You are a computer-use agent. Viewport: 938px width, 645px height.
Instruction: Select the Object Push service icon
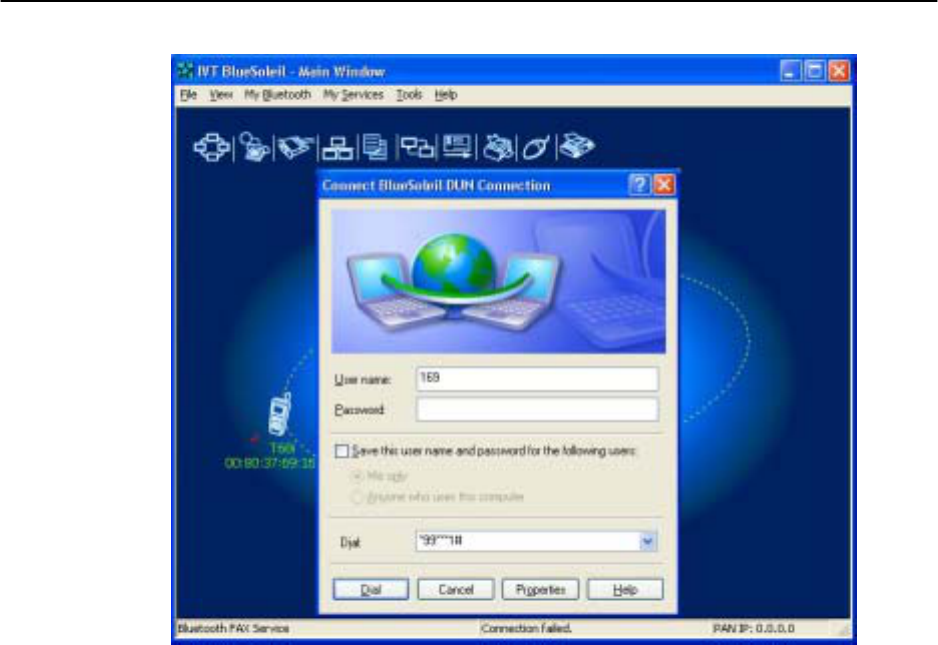pyautogui.click(x=458, y=147)
